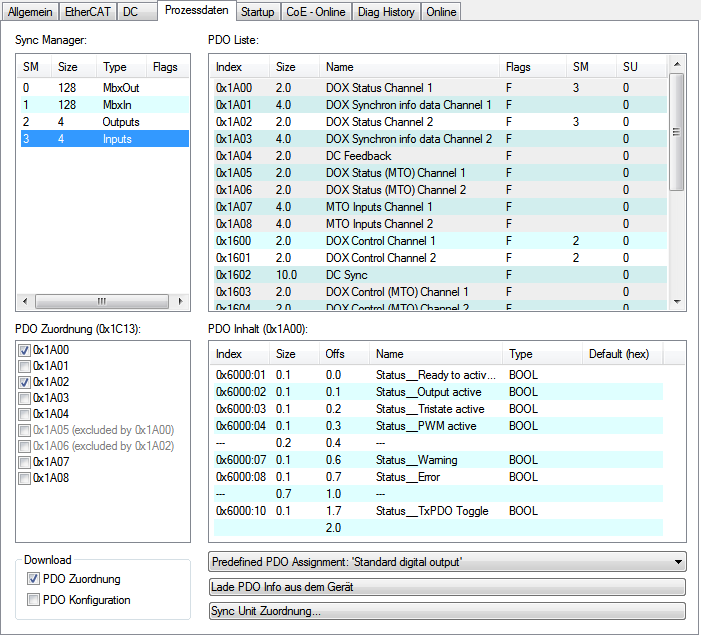
Task: Select the Inputs row in Sync Manager
Action: pyautogui.click(x=105, y=139)
